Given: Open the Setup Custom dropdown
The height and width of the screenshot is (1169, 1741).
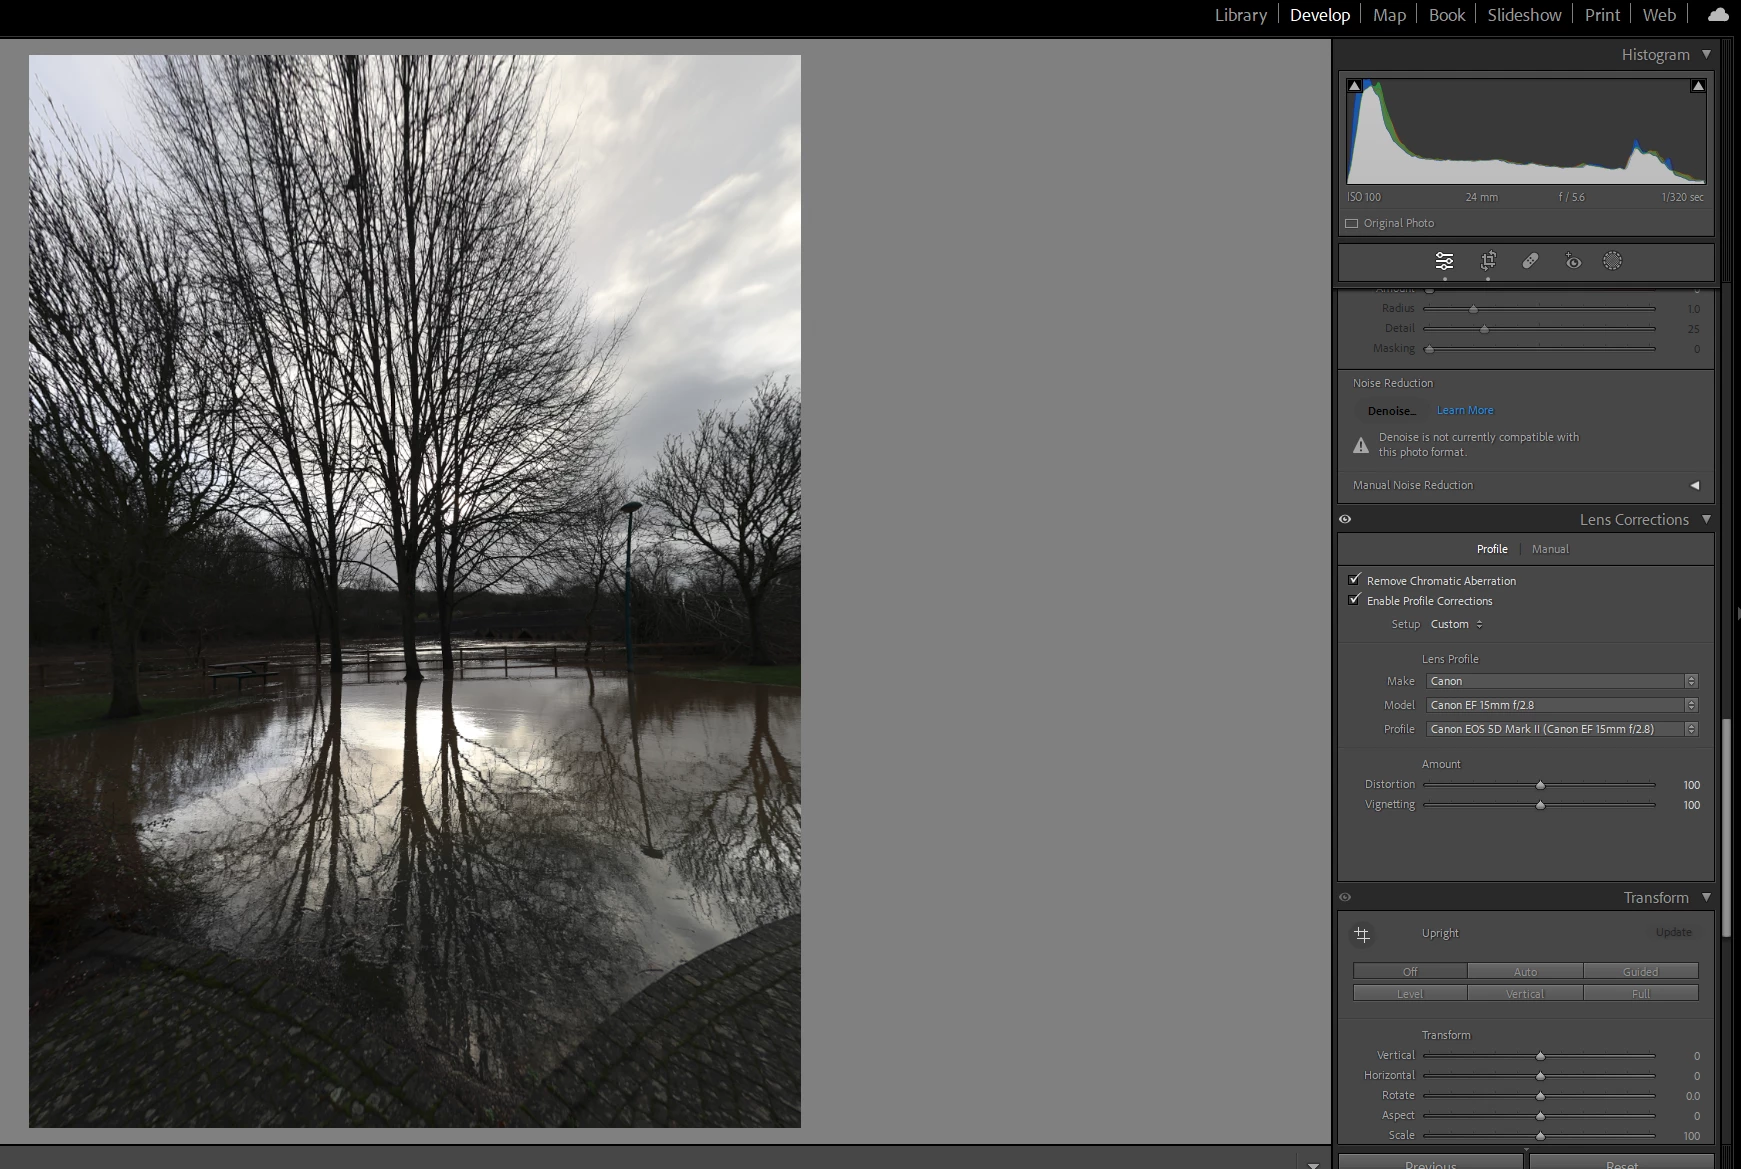Looking at the screenshot, I should (x=1457, y=624).
